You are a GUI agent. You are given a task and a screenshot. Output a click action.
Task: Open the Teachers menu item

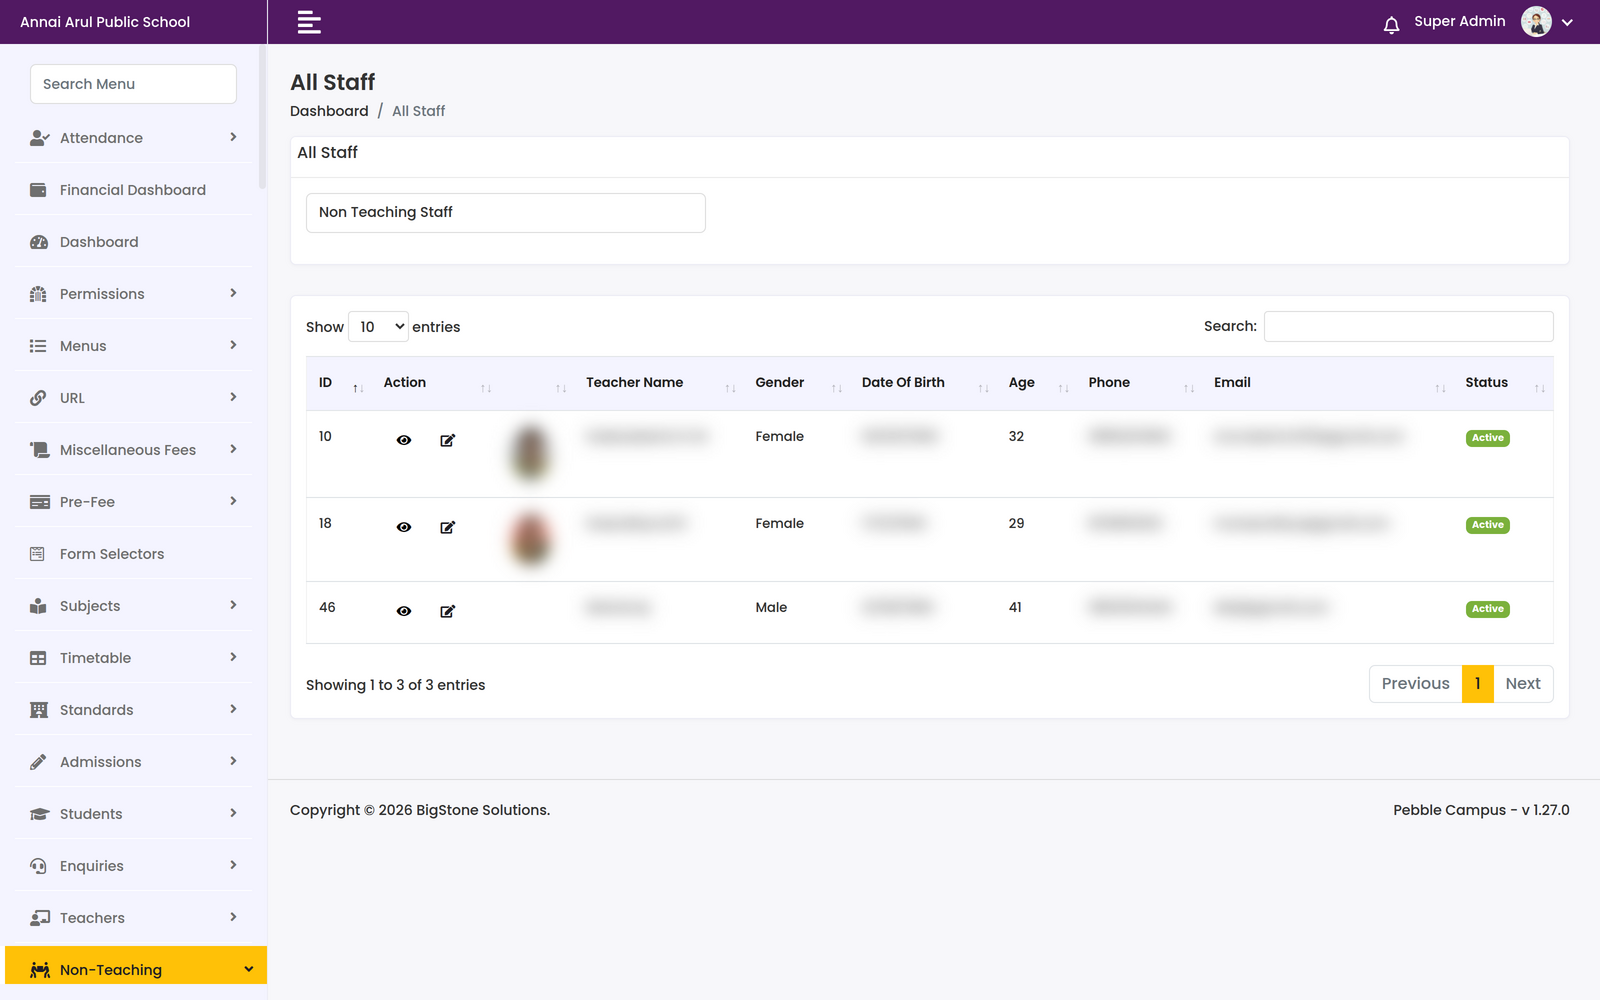(x=134, y=918)
